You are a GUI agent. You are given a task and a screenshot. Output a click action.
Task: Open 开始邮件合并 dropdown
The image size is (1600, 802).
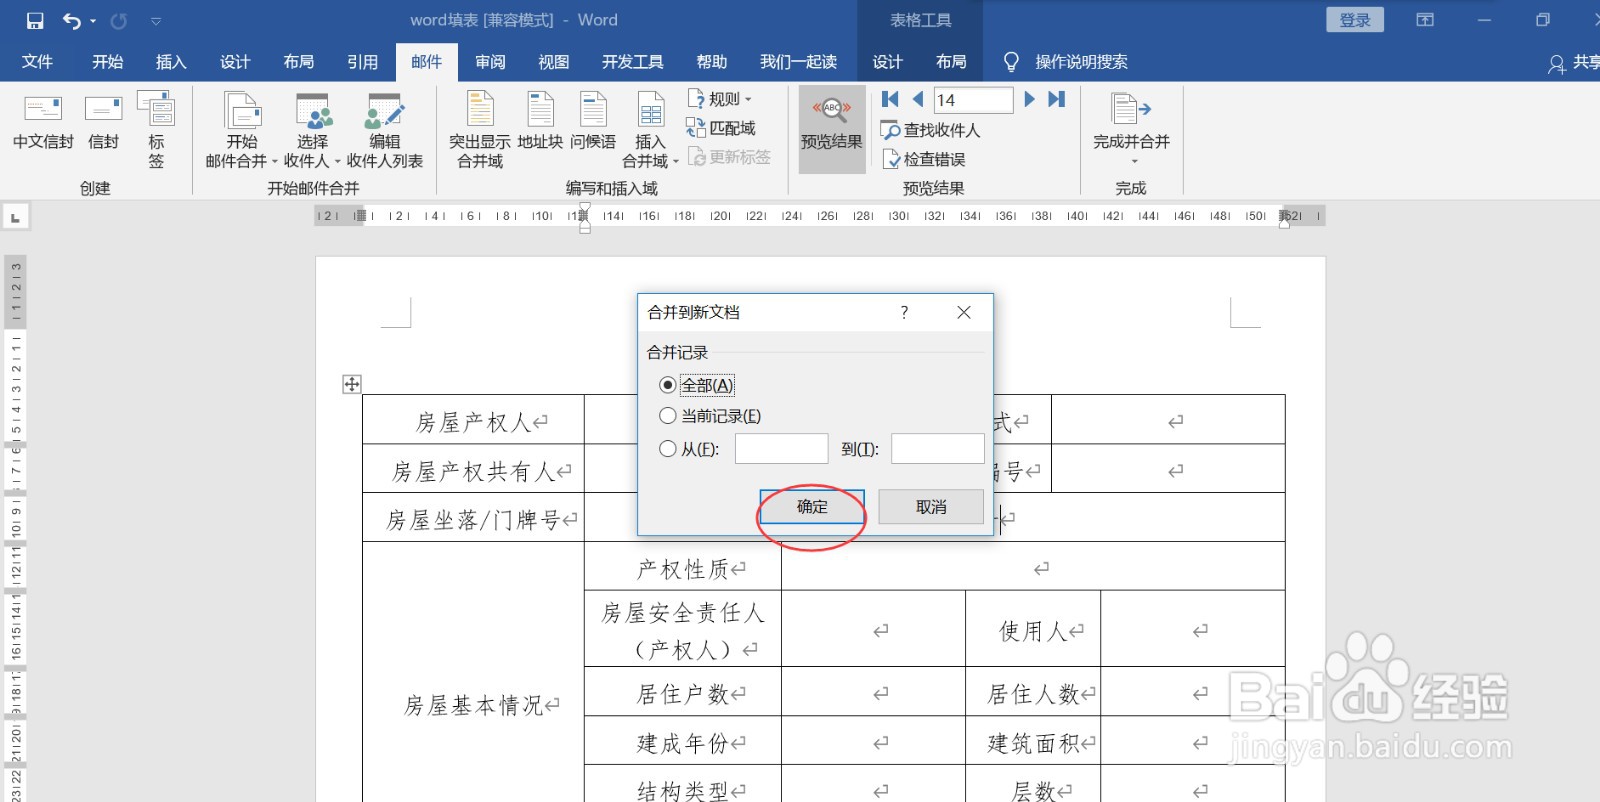[x=241, y=130]
